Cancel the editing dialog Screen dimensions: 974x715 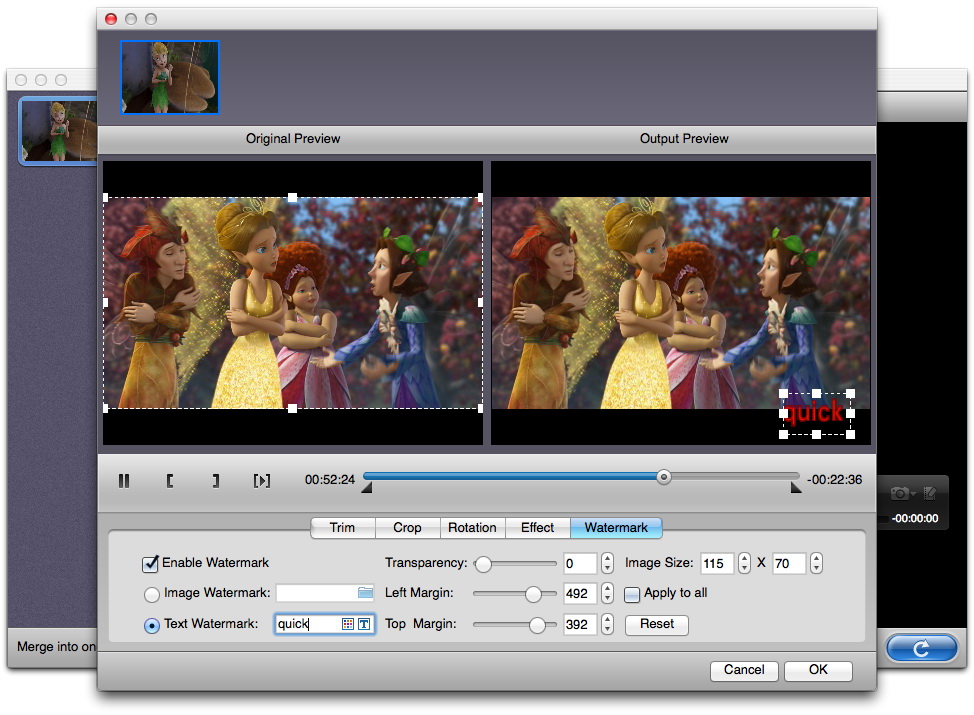(x=744, y=670)
